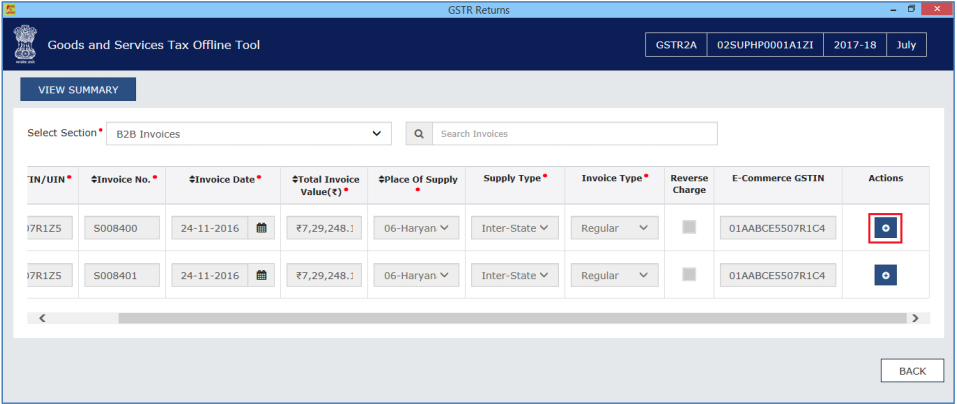Click Invoice No. field S008400
Viewport: 957px width, 404px height.
[x=121, y=228]
